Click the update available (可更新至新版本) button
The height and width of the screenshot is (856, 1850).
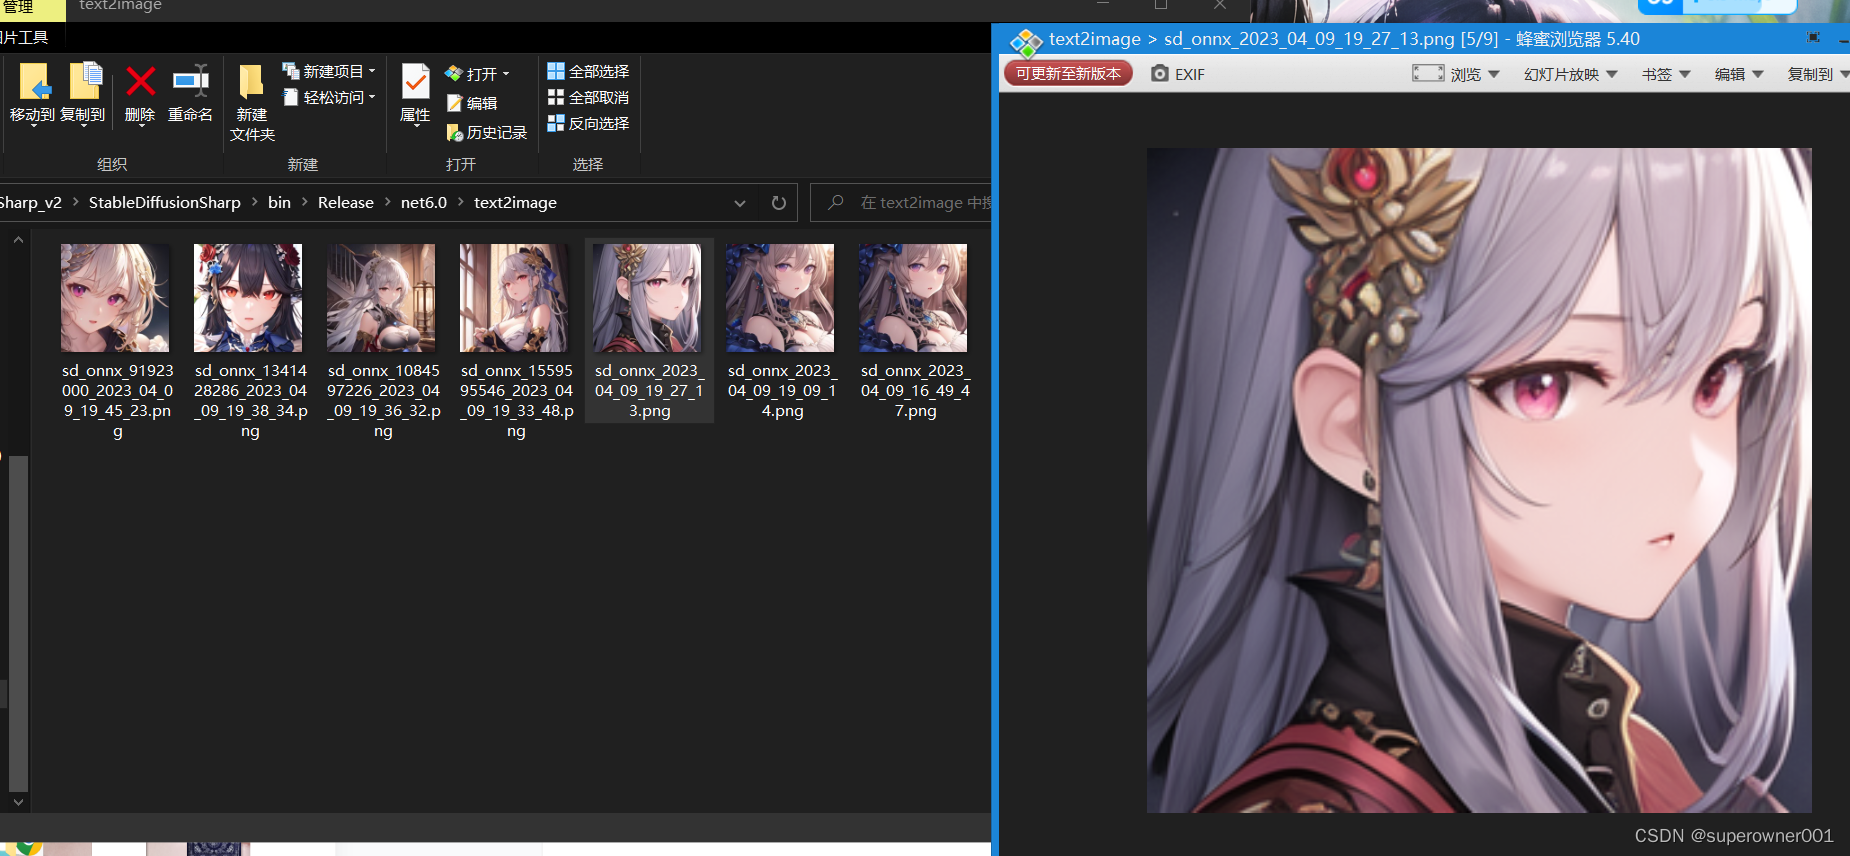[1068, 74]
